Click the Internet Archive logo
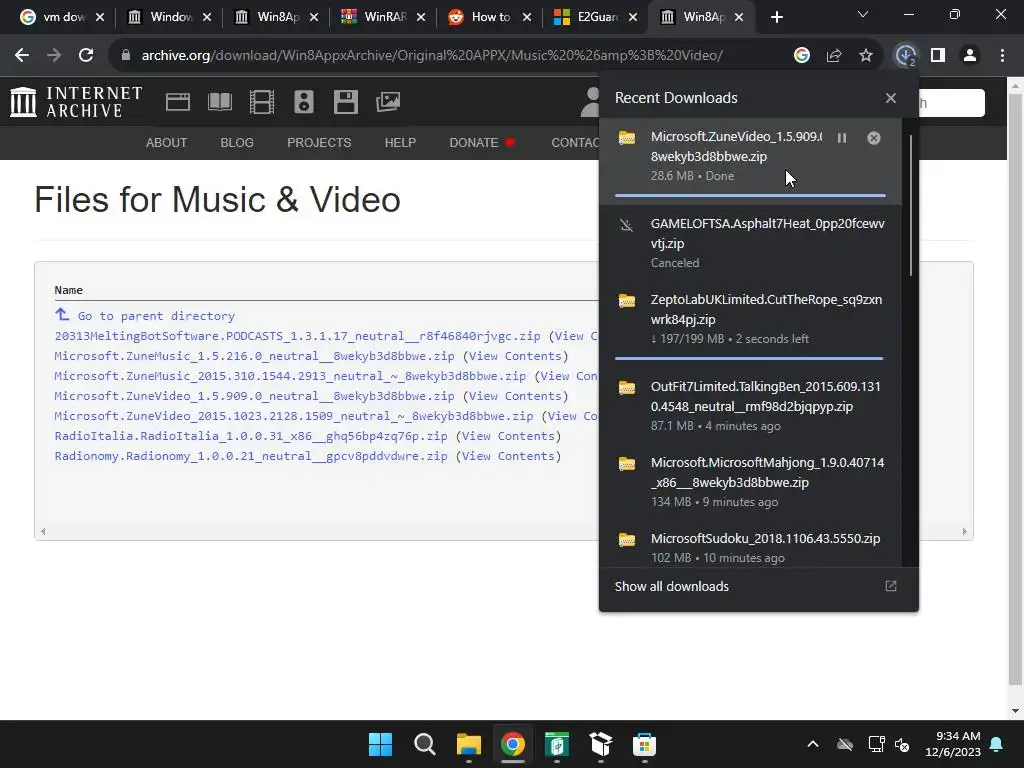The width and height of the screenshot is (1024, 768). [76, 102]
